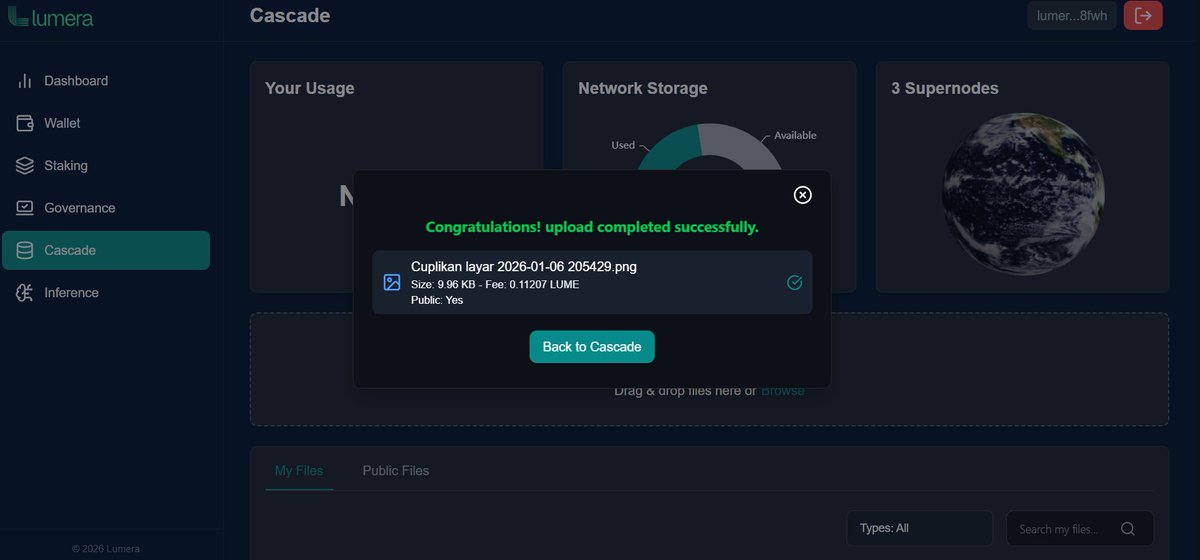
Task: Click the Public: Yes text
Action: click(x=437, y=300)
